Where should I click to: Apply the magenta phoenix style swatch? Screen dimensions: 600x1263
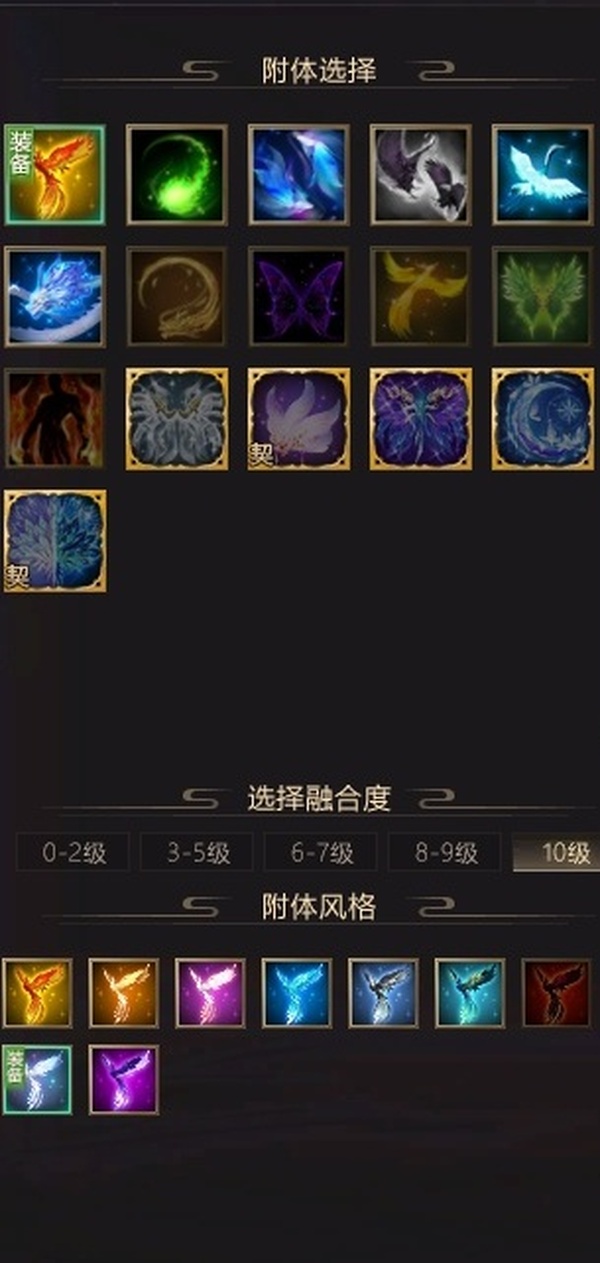pyautogui.click(x=210, y=993)
